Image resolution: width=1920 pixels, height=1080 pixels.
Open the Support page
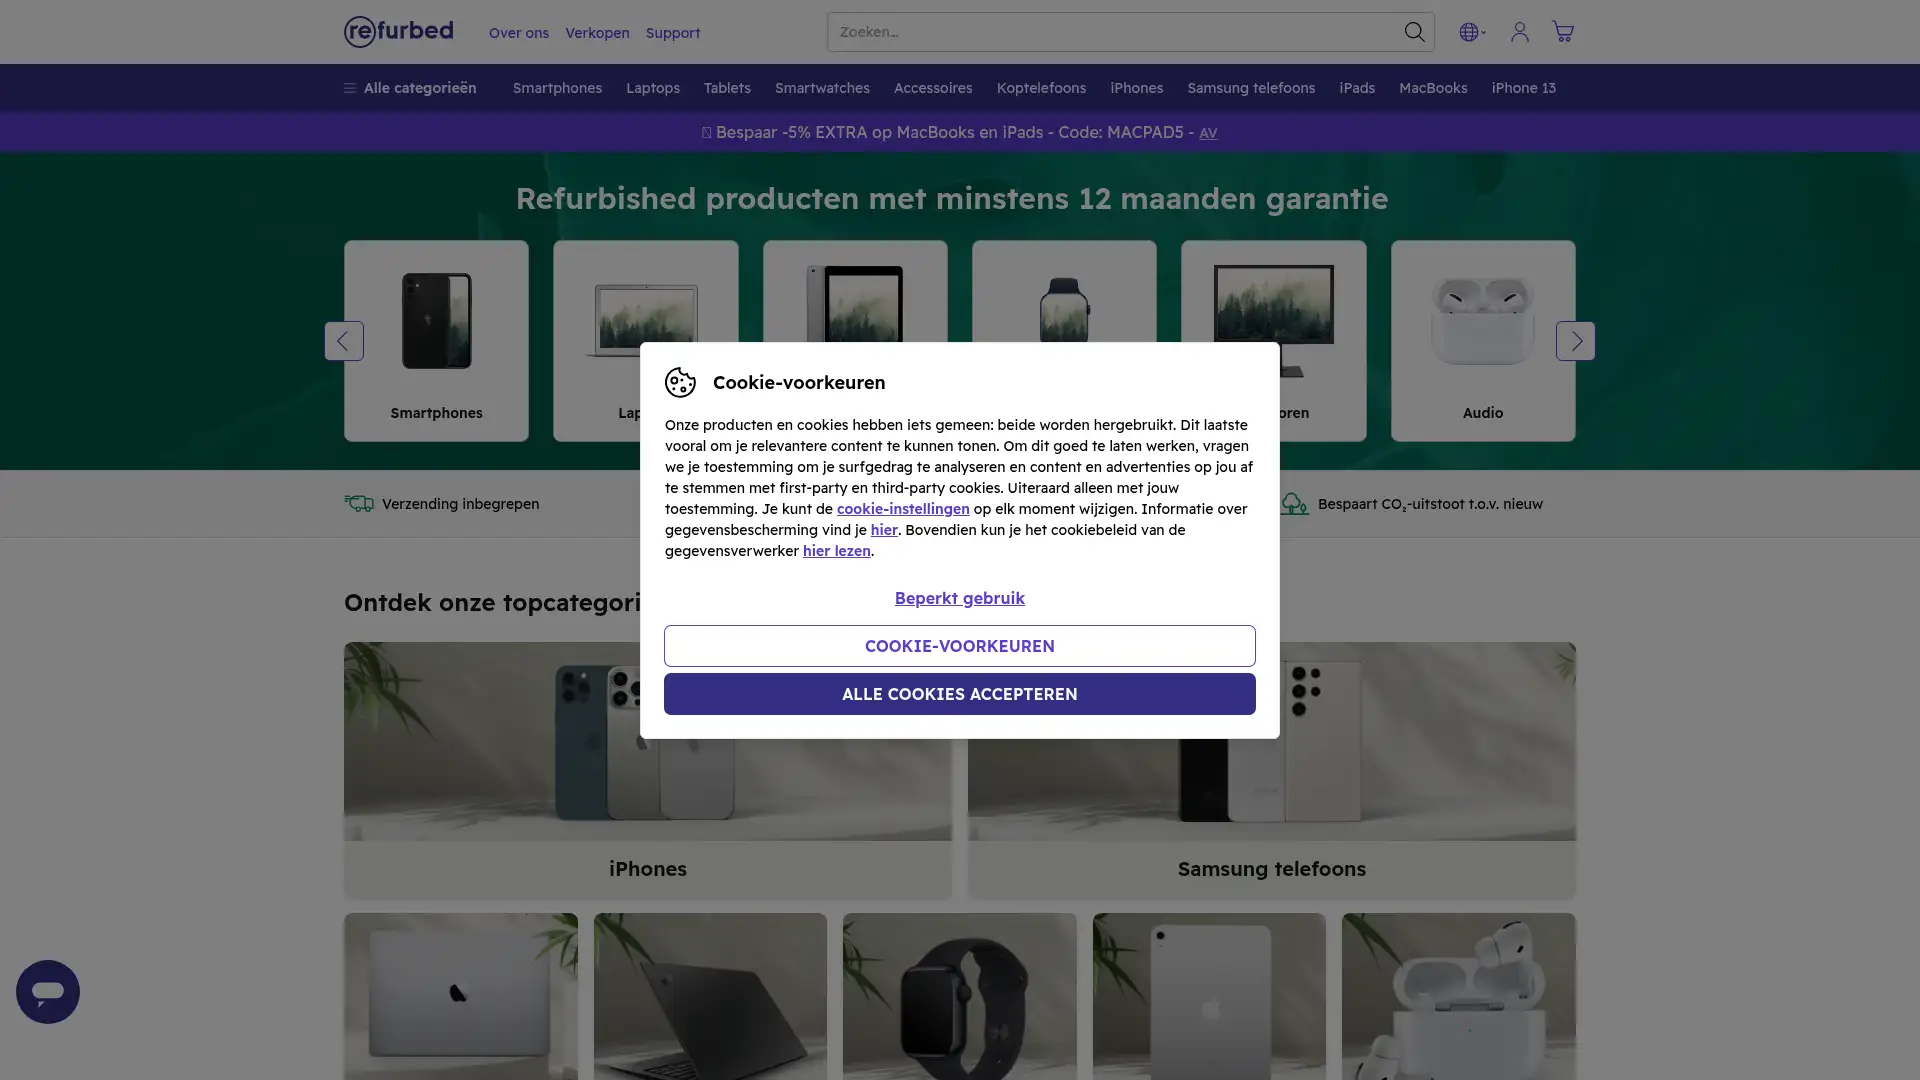pyautogui.click(x=672, y=32)
